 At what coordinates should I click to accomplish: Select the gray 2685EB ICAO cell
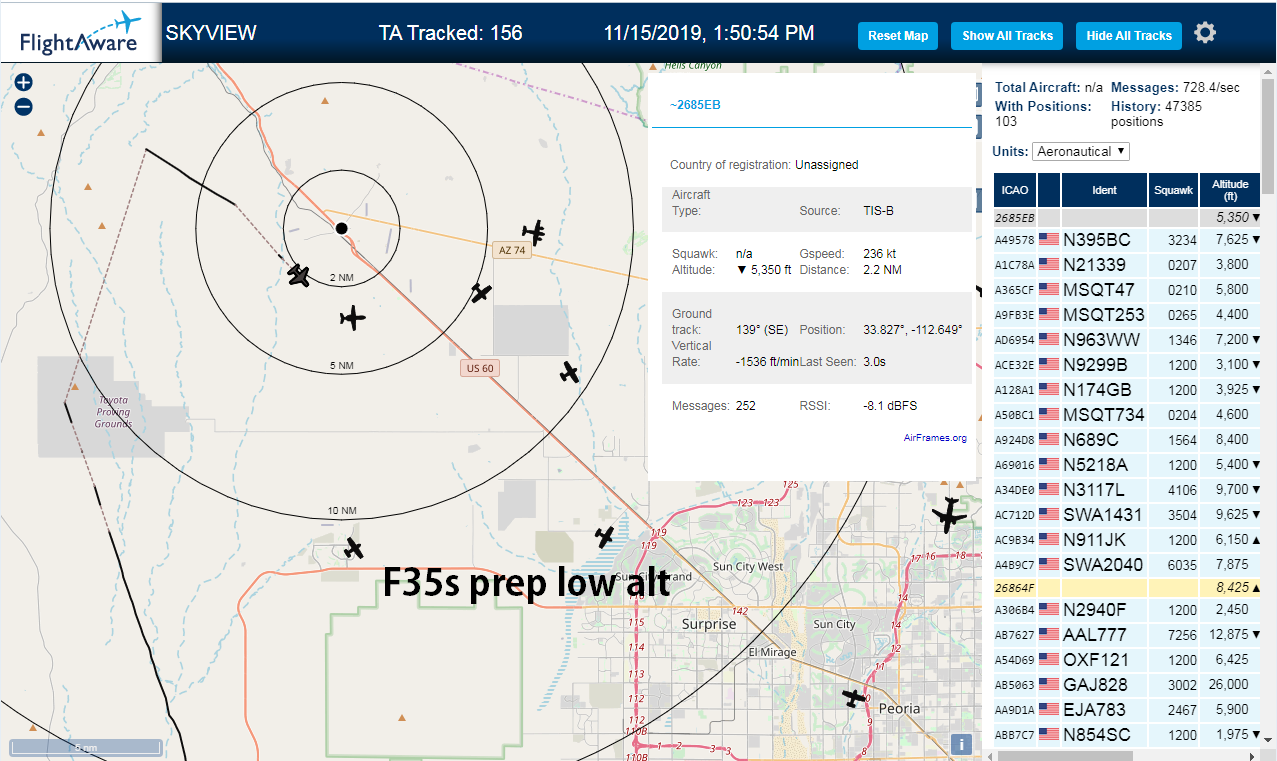(1015, 217)
